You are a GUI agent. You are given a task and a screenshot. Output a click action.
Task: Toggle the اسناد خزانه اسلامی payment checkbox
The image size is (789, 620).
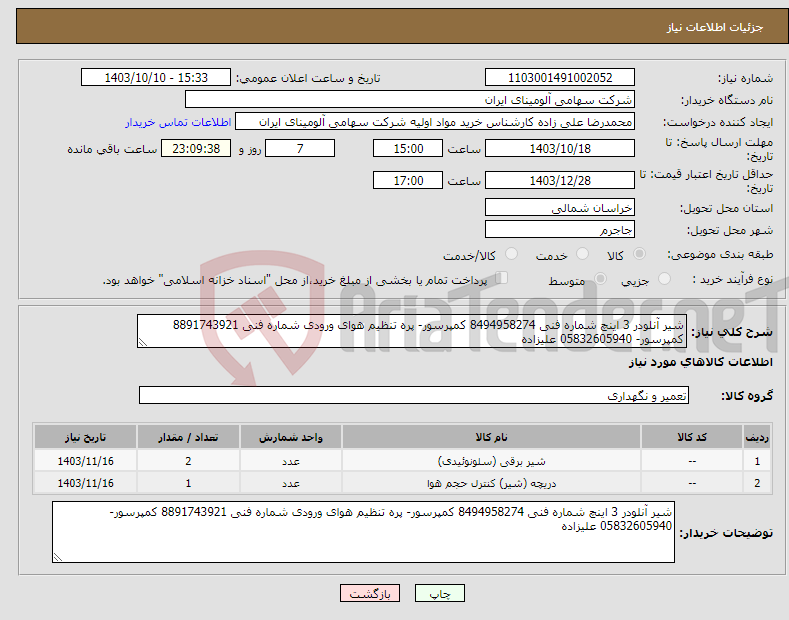point(502,278)
